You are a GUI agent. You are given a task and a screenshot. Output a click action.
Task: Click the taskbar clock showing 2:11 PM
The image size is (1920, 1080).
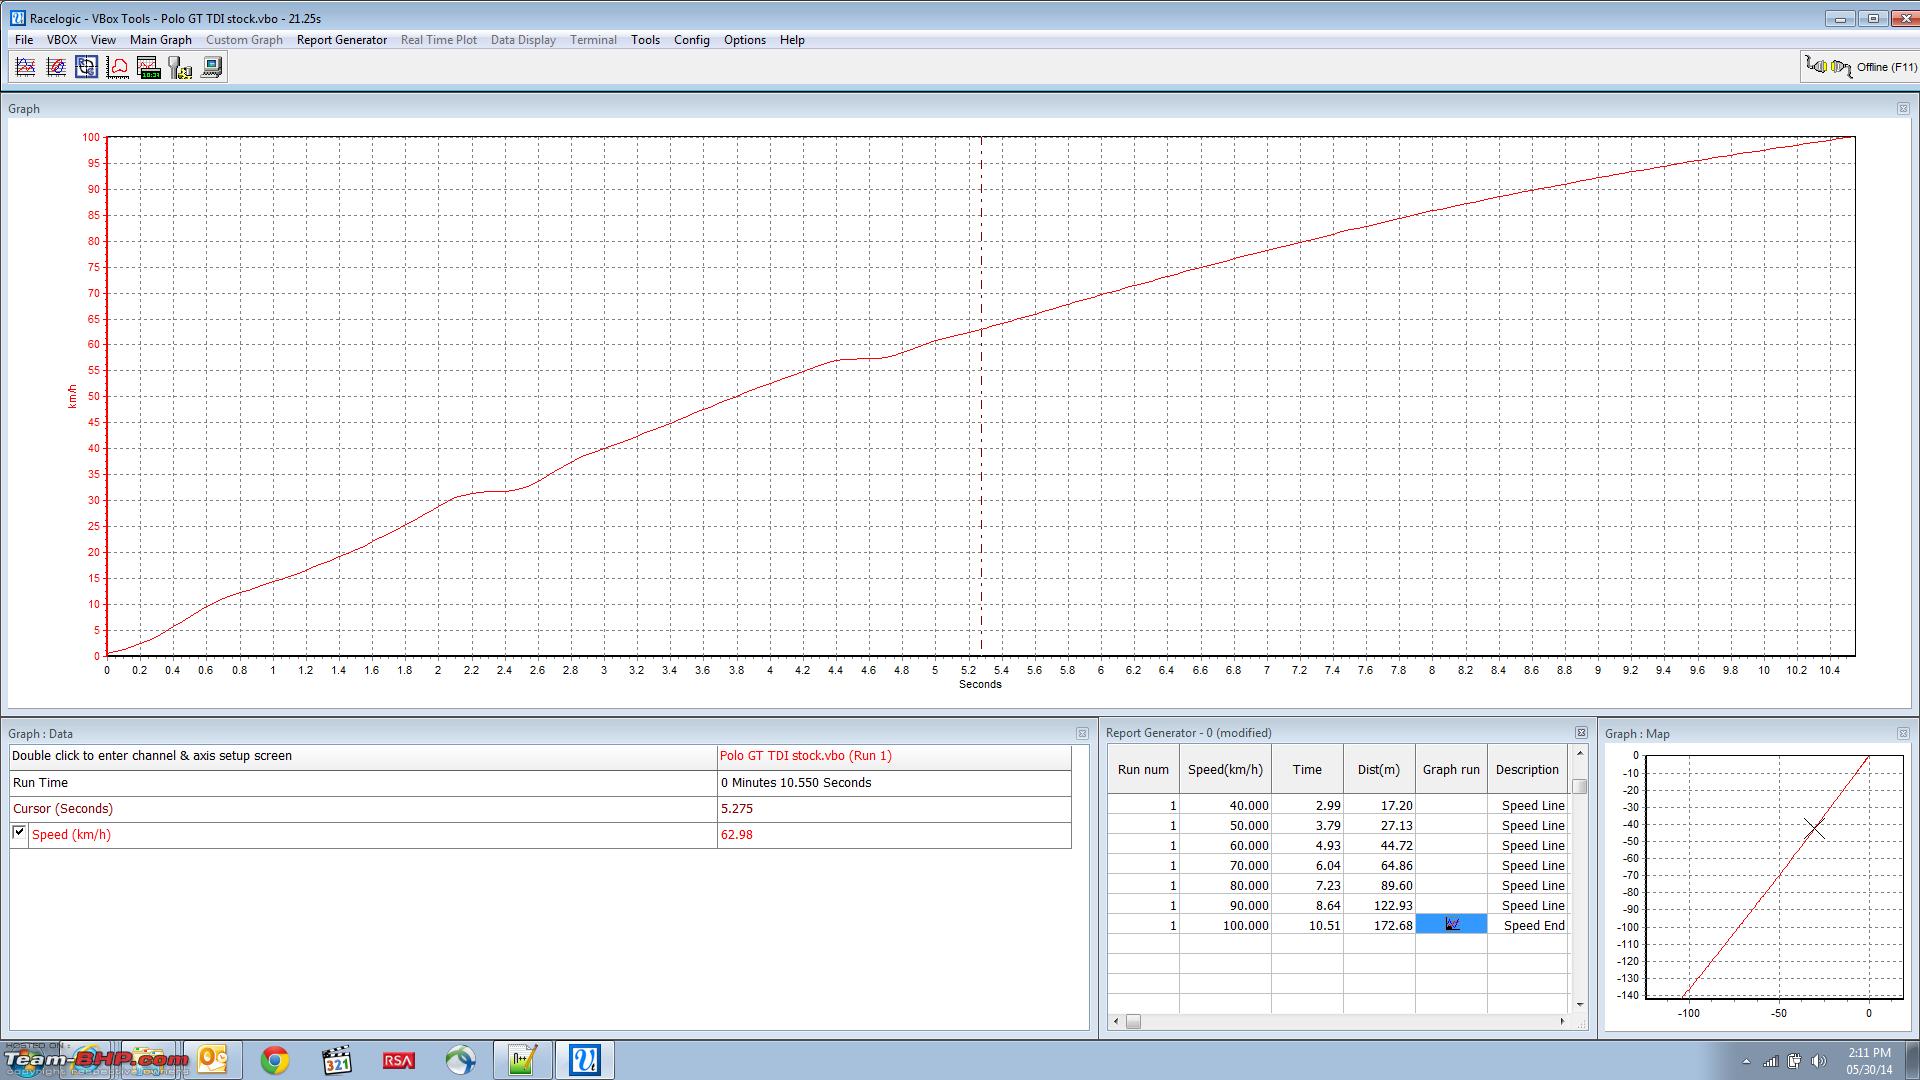(x=1869, y=1060)
